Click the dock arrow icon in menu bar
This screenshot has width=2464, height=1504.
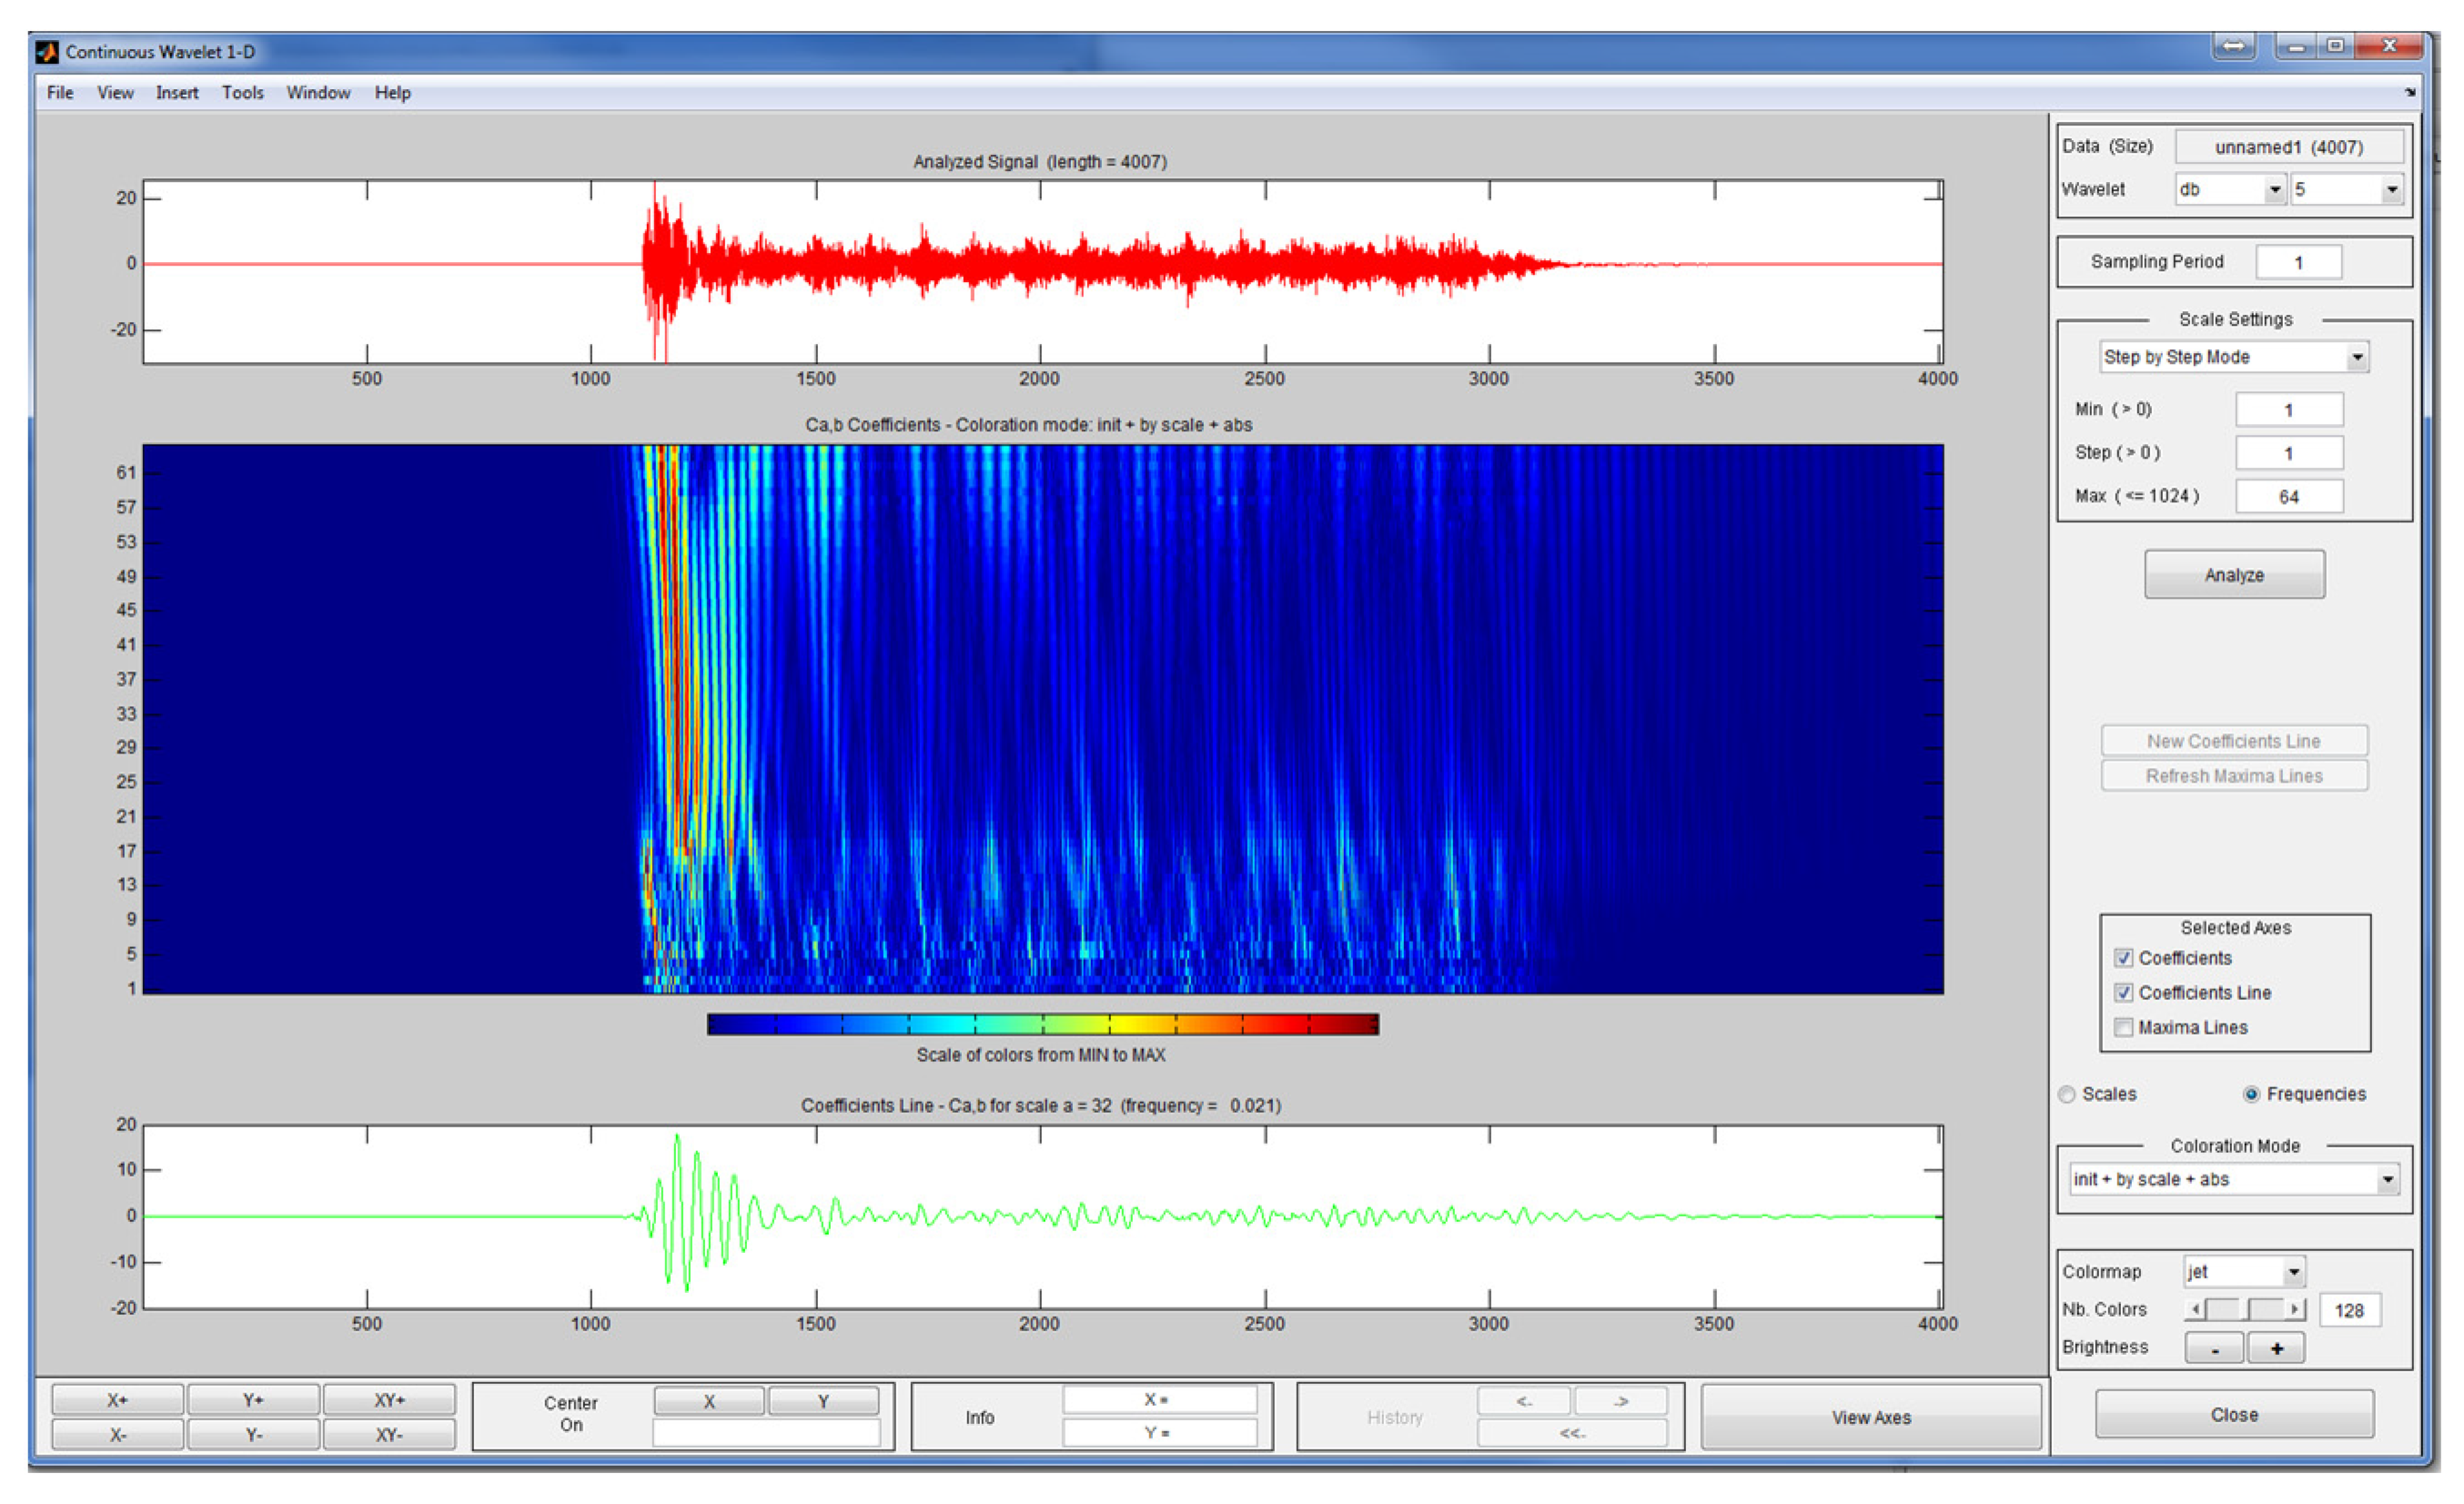tap(2409, 93)
